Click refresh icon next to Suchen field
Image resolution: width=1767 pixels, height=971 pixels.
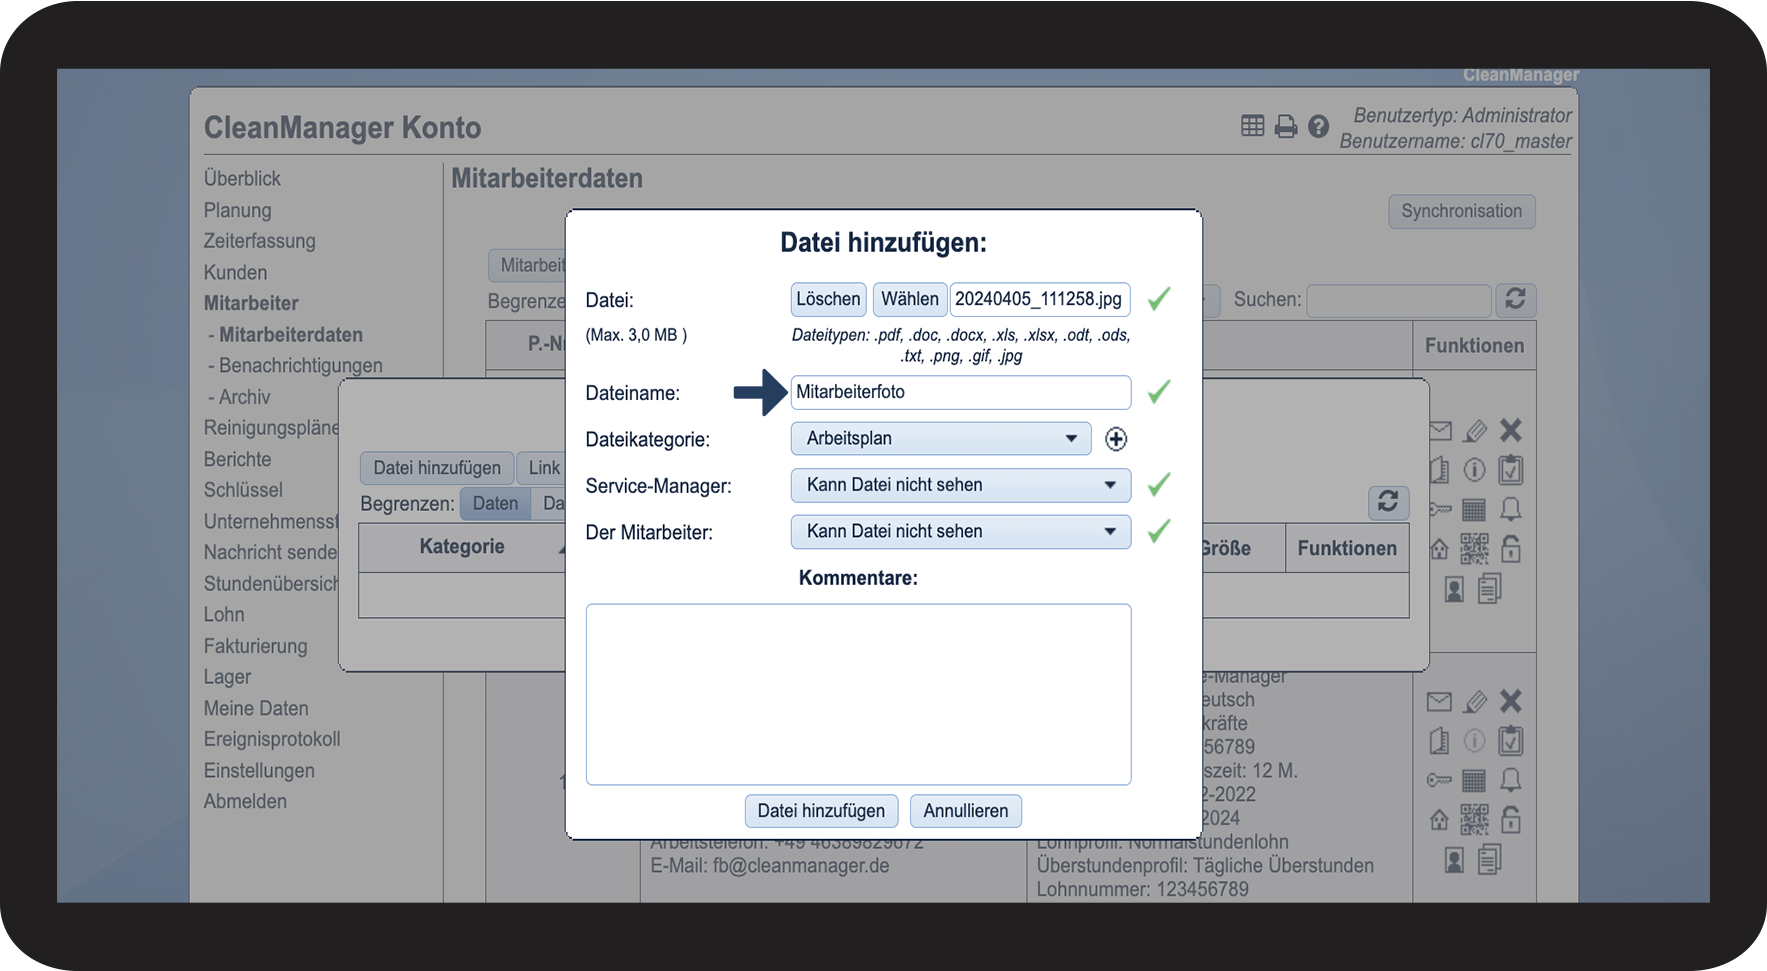tap(1515, 300)
